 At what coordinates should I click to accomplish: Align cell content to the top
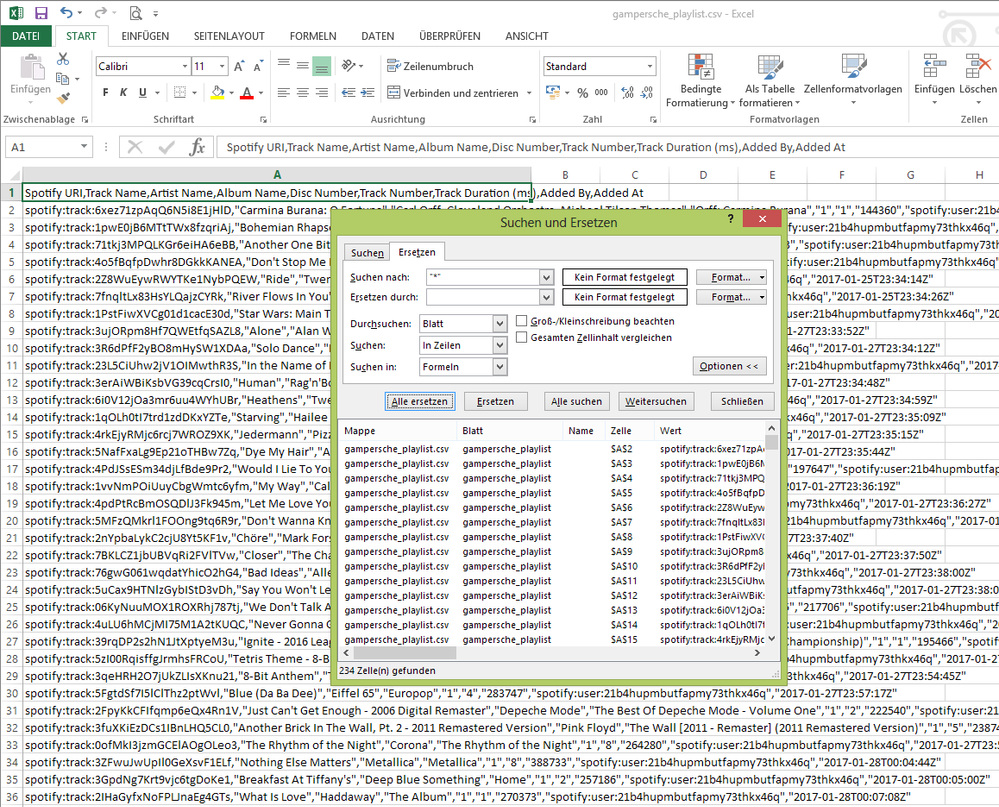[284, 65]
